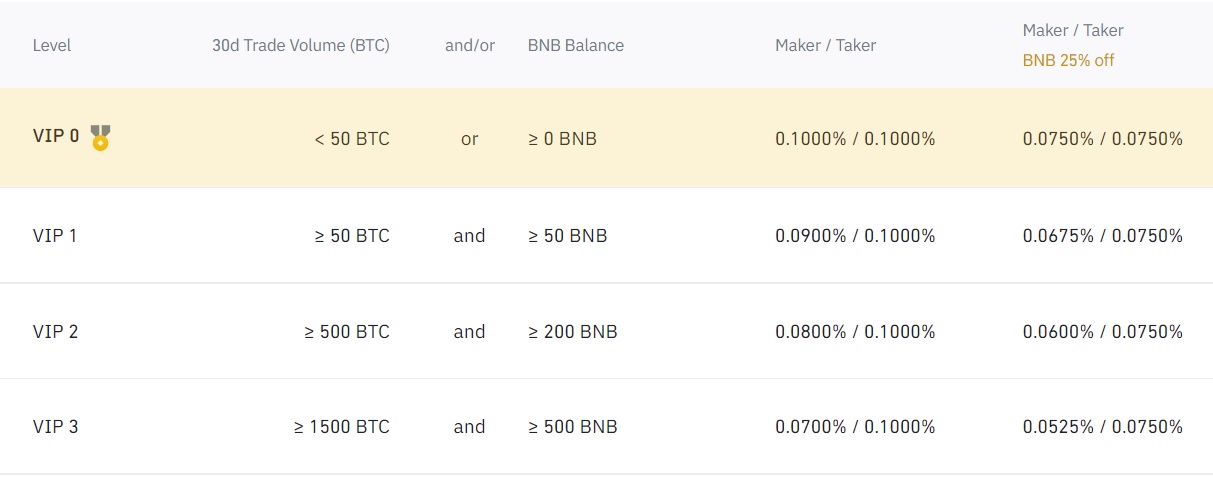The image size is (1213, 477).
Task: Click the 30d Trade Volume (BTC) header
Action: click(x=300, y=45)
